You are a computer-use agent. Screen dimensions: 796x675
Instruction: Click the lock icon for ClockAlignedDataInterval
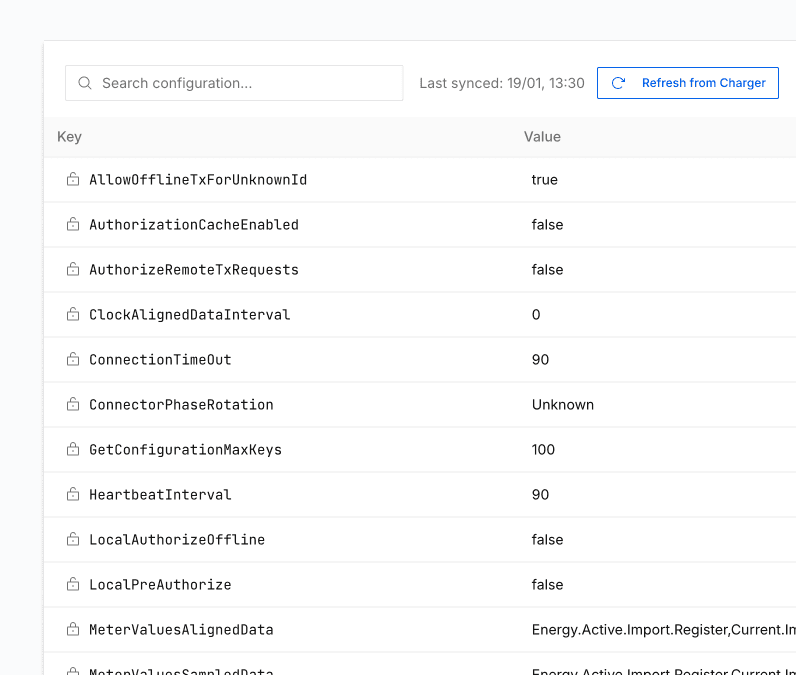[x=73, y=314]
